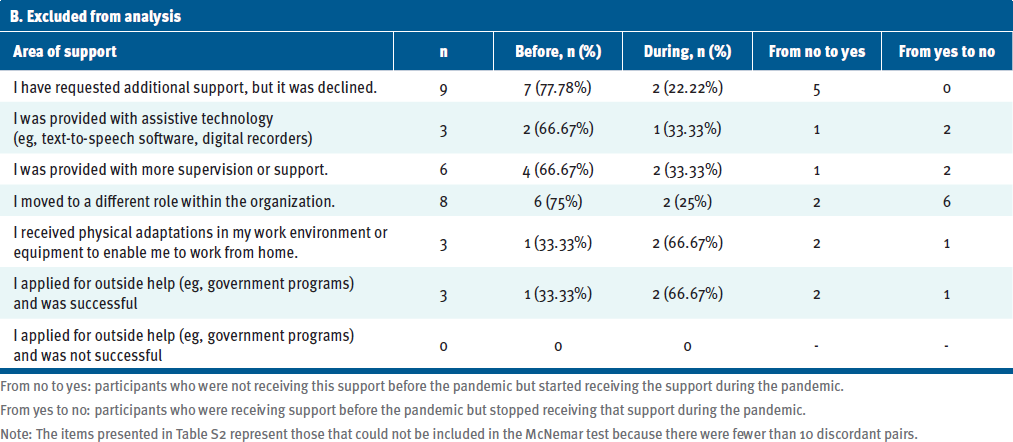1013x442 pixels.
Task: Click the '7 (77.78%)' cell
Action: click(558, 89)
